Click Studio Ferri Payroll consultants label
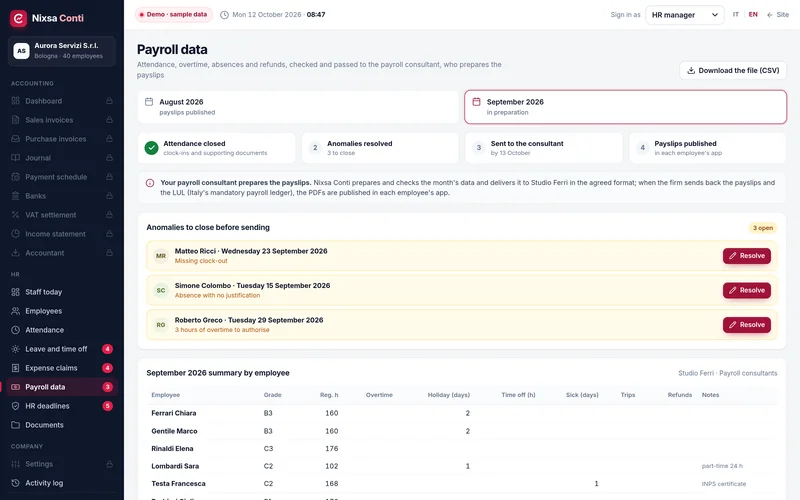800x500 pixels. pos(728,373)
